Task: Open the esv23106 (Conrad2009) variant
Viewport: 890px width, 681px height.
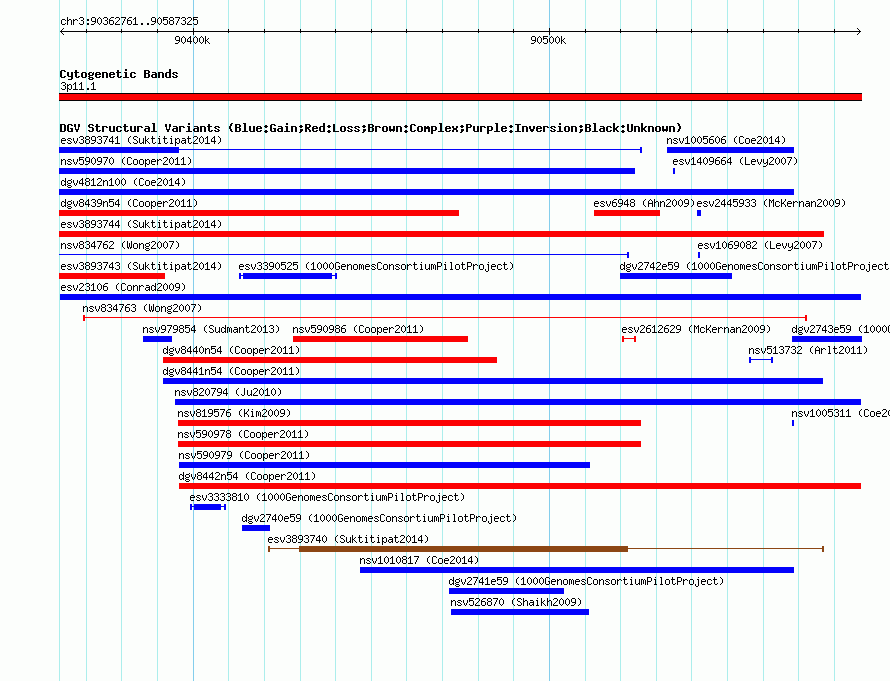Action: [x=460, y=297]
